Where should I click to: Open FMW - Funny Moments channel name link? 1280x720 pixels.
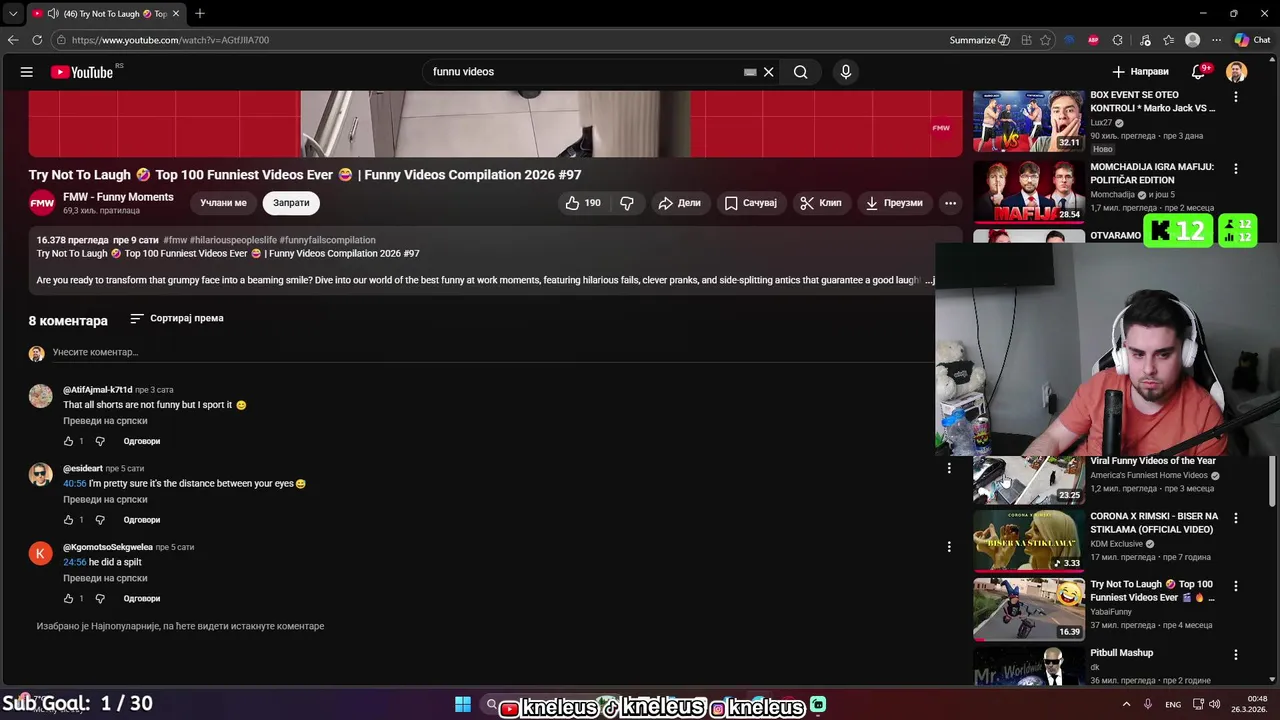[x=118, y=197]
